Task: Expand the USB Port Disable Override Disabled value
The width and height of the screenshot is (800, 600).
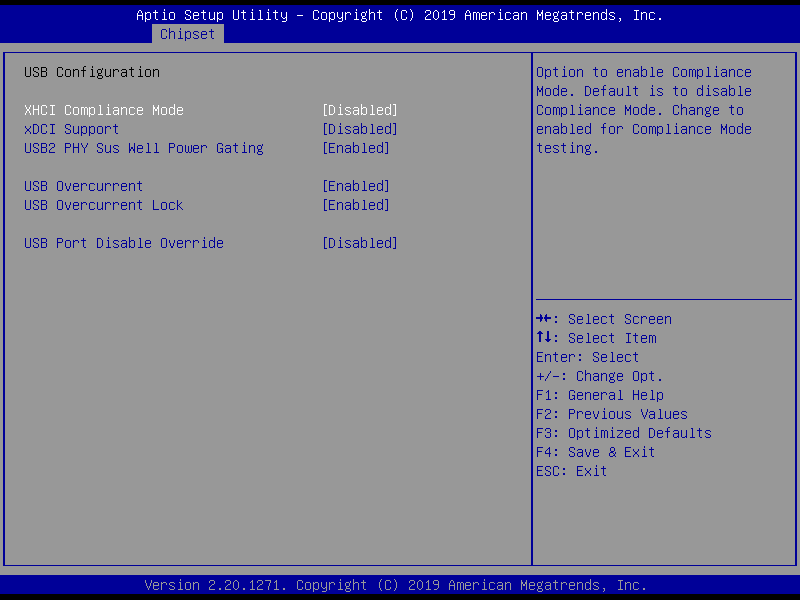Action: point(360,243)
